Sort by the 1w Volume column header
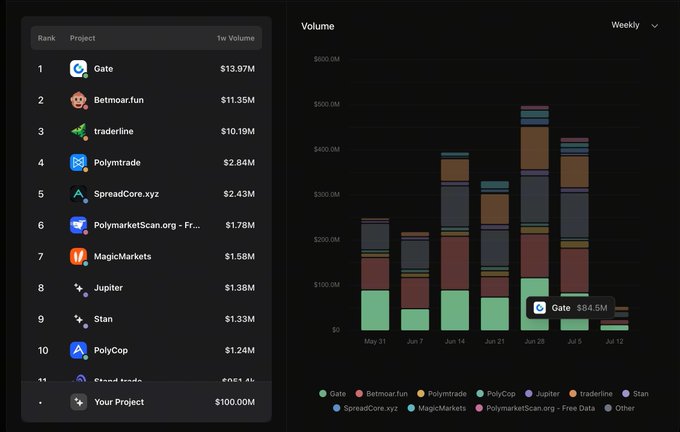This screenshot has width=680, height=432. 235,38
